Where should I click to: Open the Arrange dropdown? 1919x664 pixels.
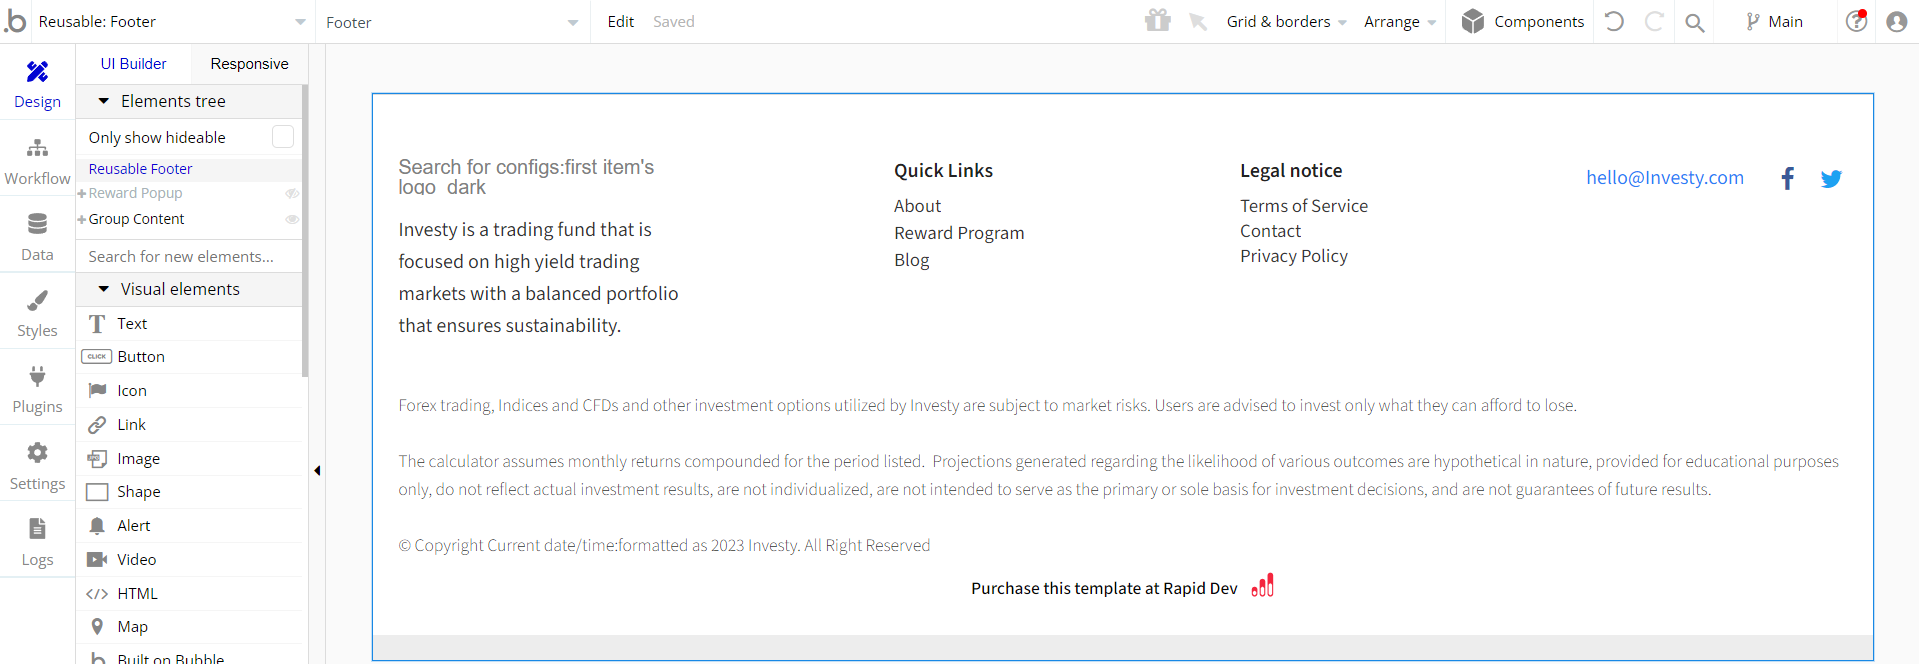pos(1400,21)
